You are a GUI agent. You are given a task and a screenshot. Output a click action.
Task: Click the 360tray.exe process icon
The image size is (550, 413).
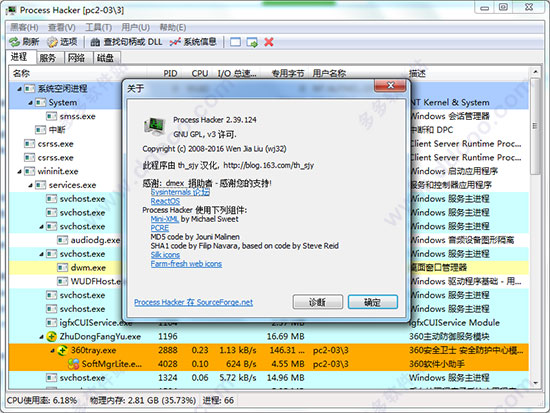(x=62, y=350)
